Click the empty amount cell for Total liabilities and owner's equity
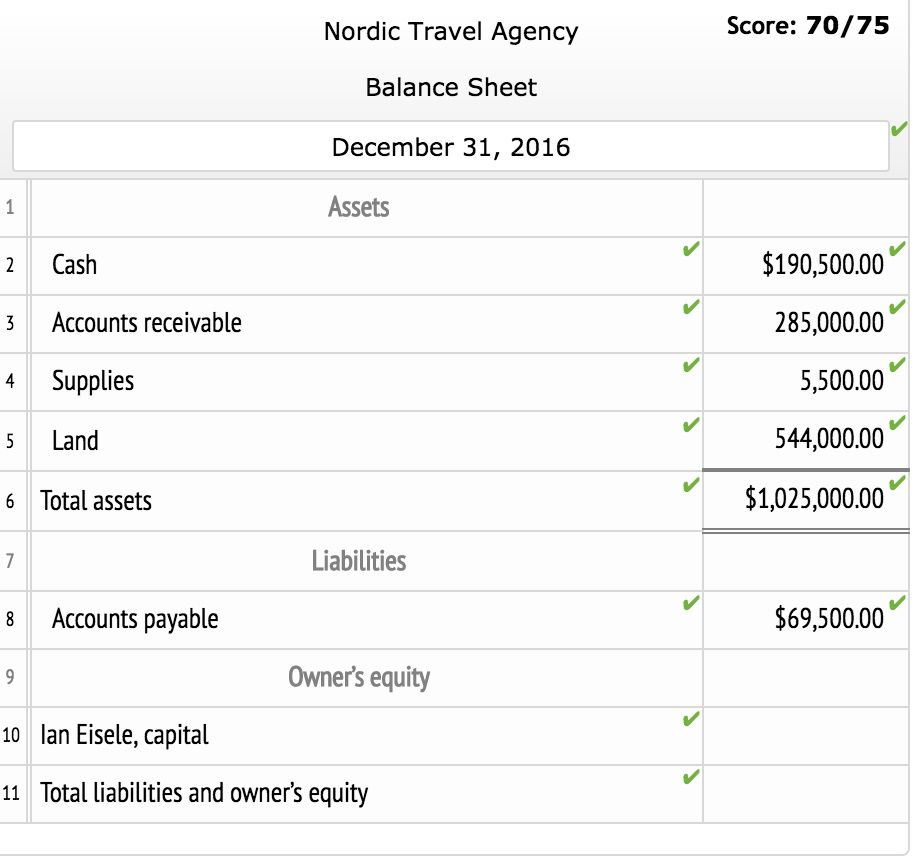This screenshot has height=866, width=920. [806, 794]
